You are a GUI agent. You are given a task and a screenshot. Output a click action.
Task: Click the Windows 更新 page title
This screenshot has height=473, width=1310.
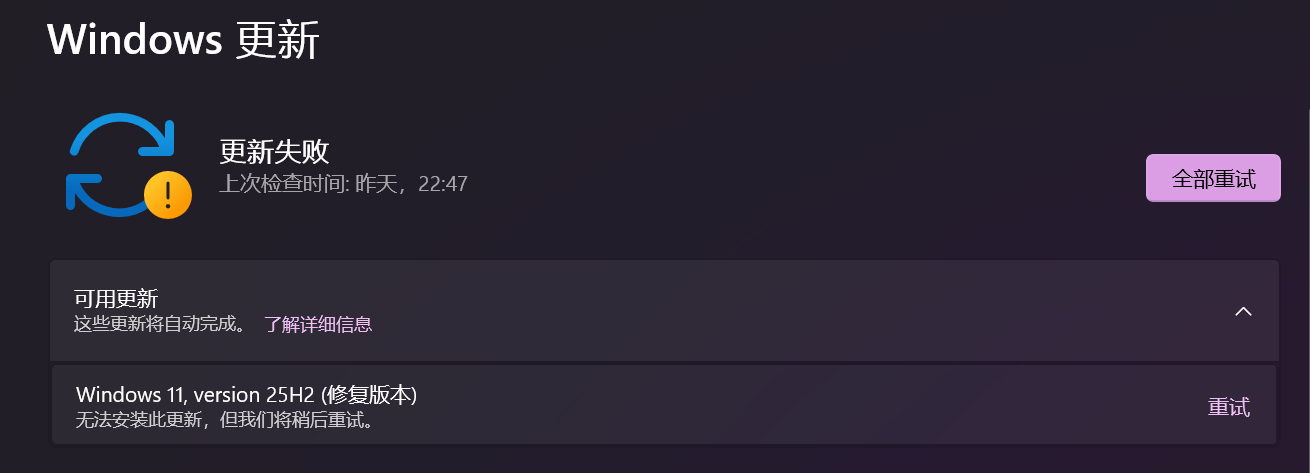pos(183,39)
